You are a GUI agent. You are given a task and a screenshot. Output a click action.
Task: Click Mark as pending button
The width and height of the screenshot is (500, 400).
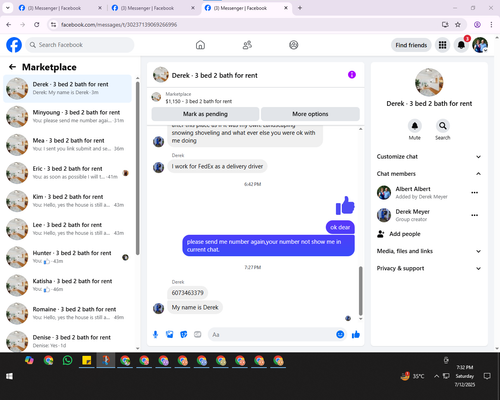pyautogui.click(x=205, y=114)
